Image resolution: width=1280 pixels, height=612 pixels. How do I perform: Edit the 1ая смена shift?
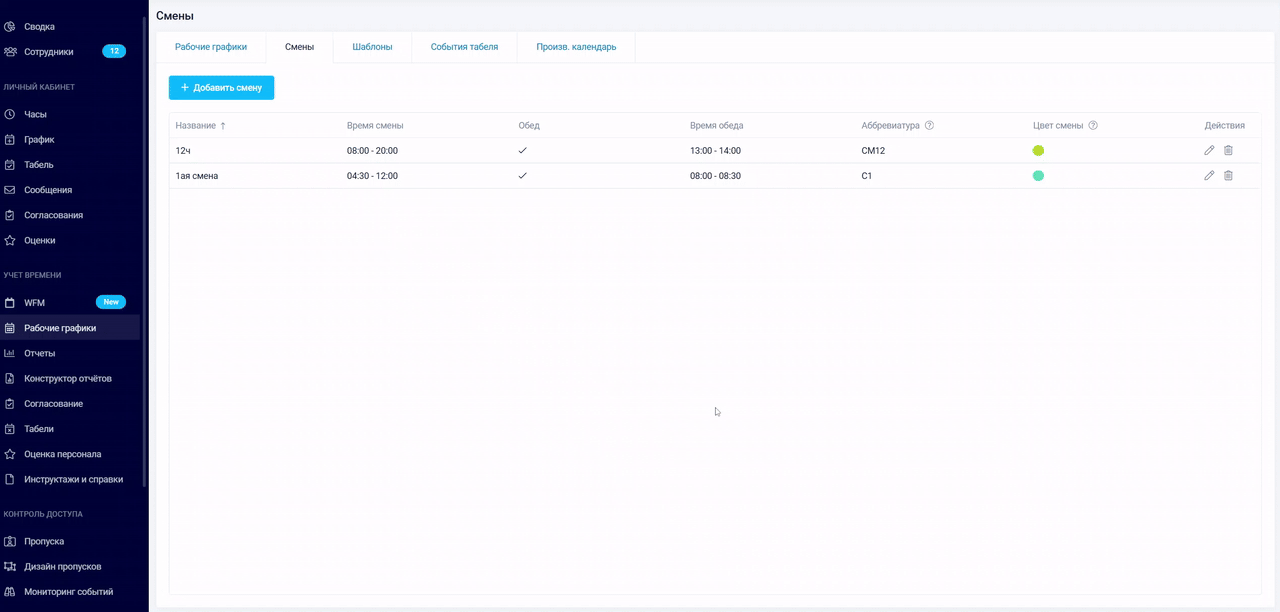click(x=1209, y=175)
